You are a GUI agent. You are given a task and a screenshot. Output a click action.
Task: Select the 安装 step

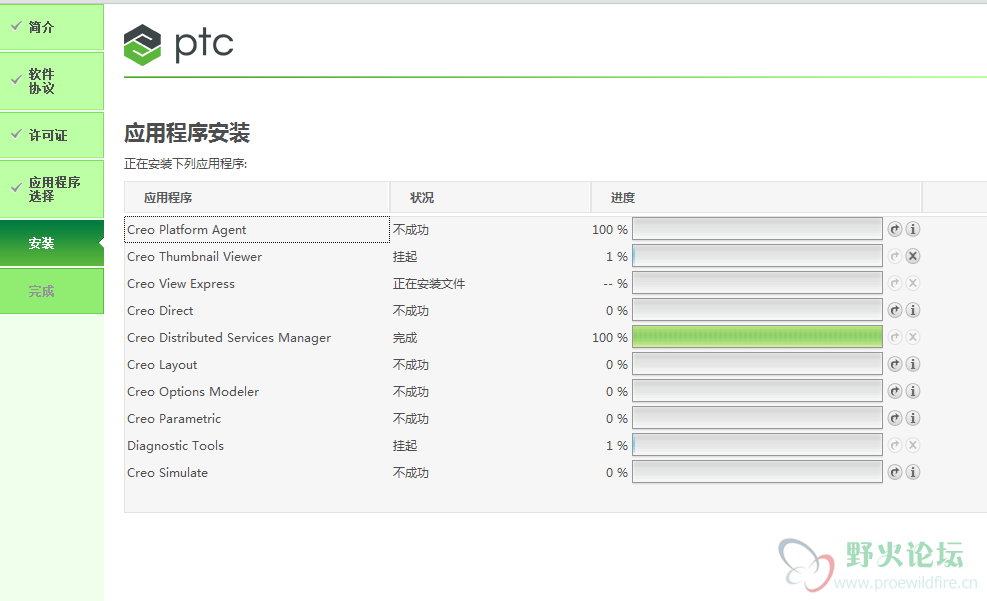52,243
